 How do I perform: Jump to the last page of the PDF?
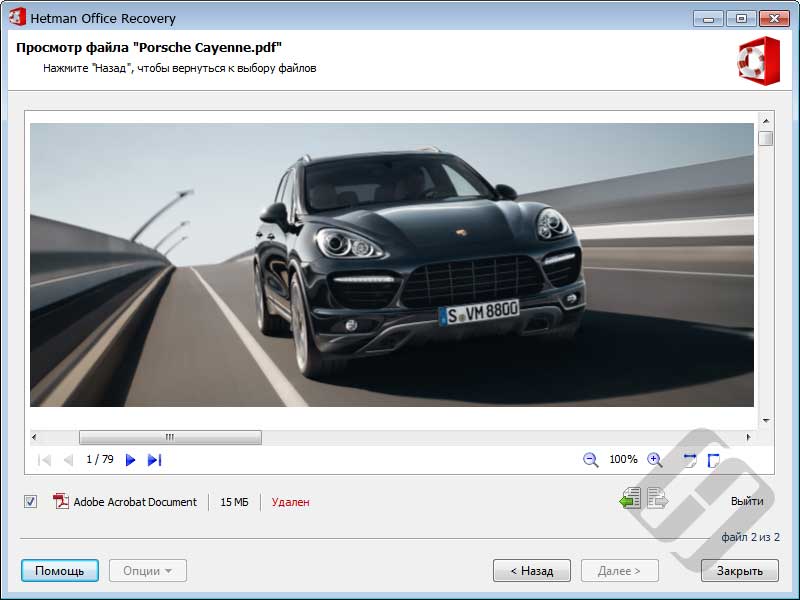(x=154, y=460)
